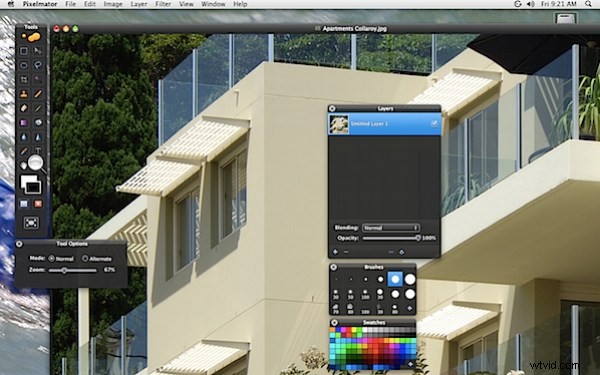Open the Layer menu
600x375 pixels.
pos(139,4)
